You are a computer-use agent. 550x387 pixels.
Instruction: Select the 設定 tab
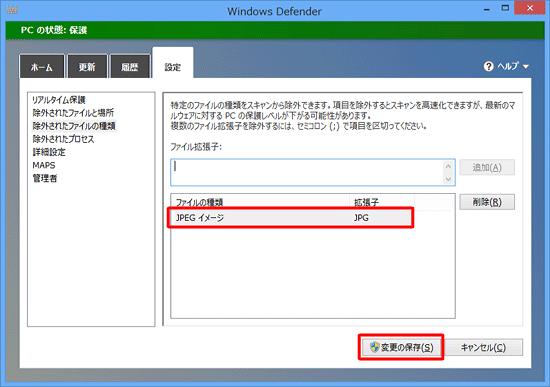tap(173, 64)
